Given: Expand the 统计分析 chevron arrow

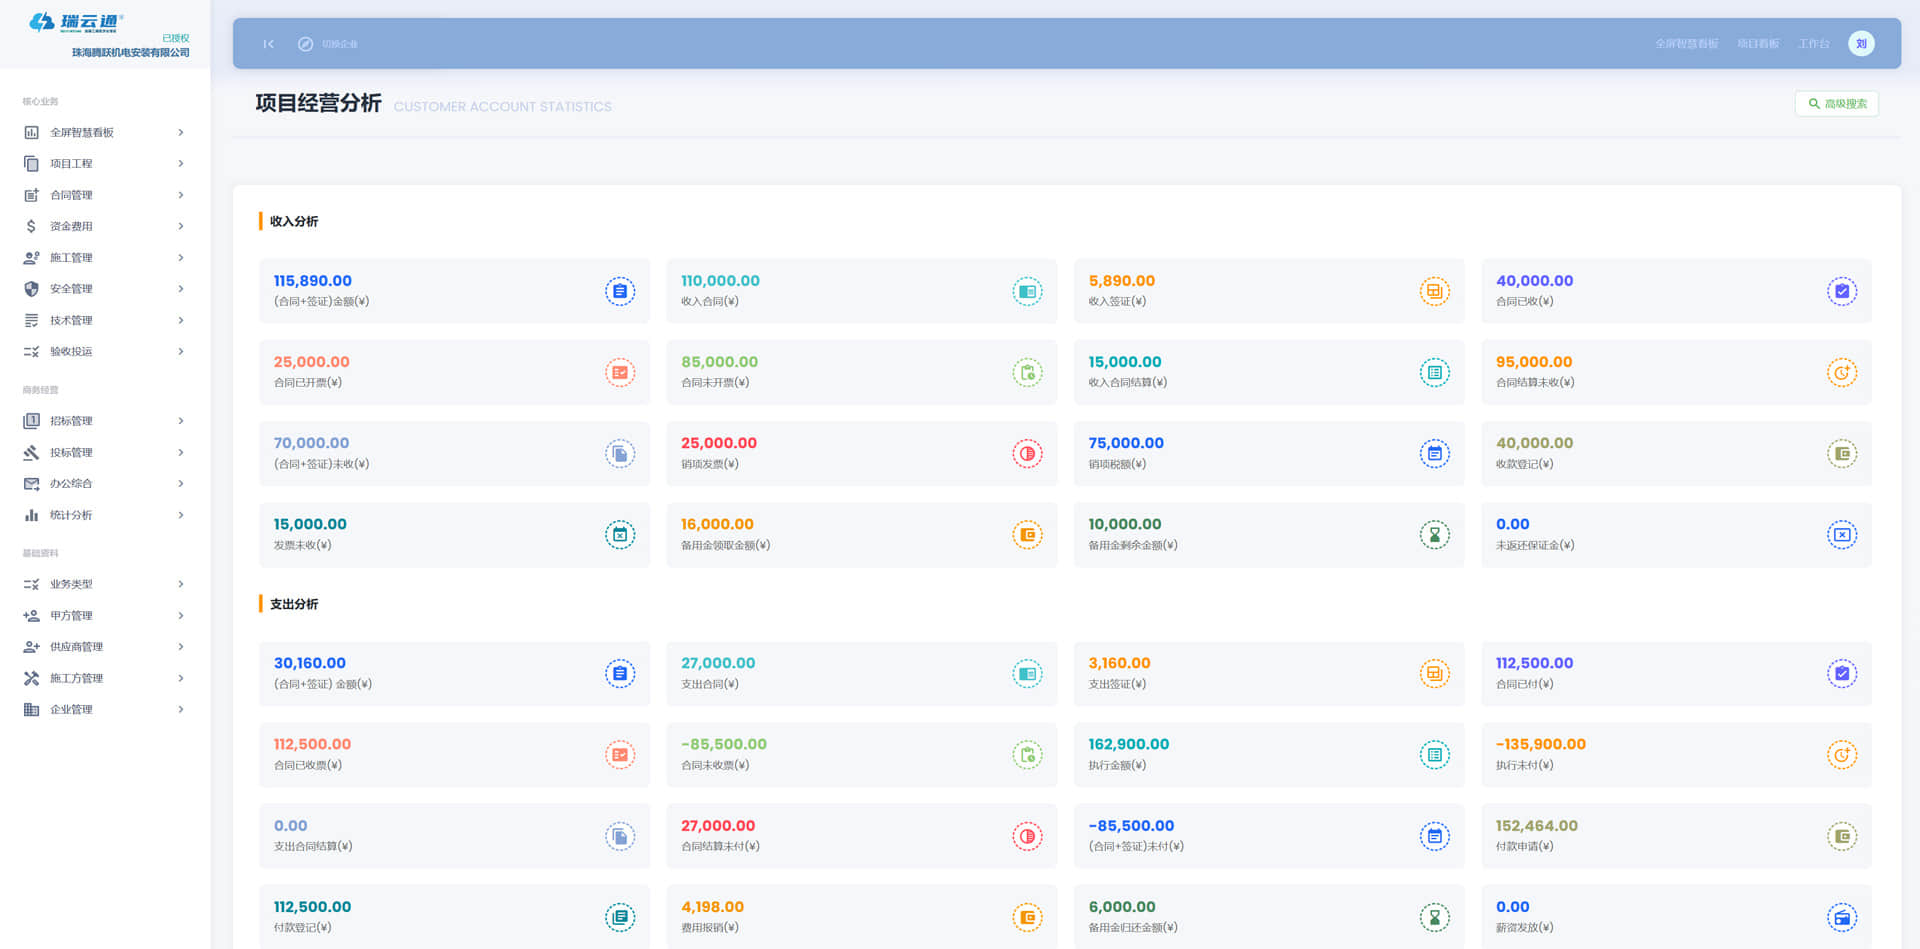Looking at the screenshot, I should tap(181, 515).
